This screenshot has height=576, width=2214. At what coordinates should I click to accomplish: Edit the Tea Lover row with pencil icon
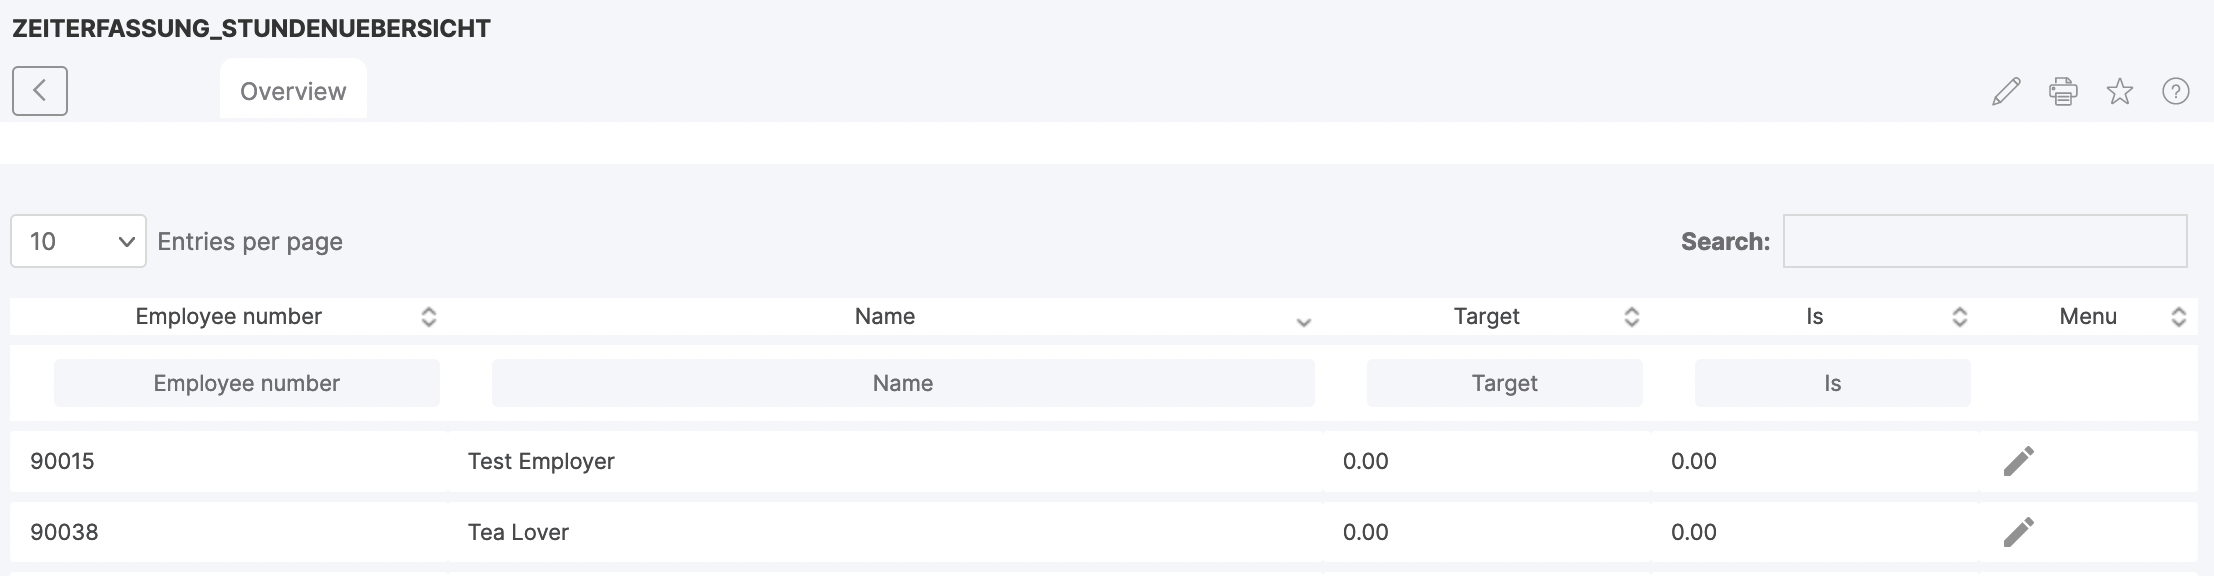(2018, 532)
